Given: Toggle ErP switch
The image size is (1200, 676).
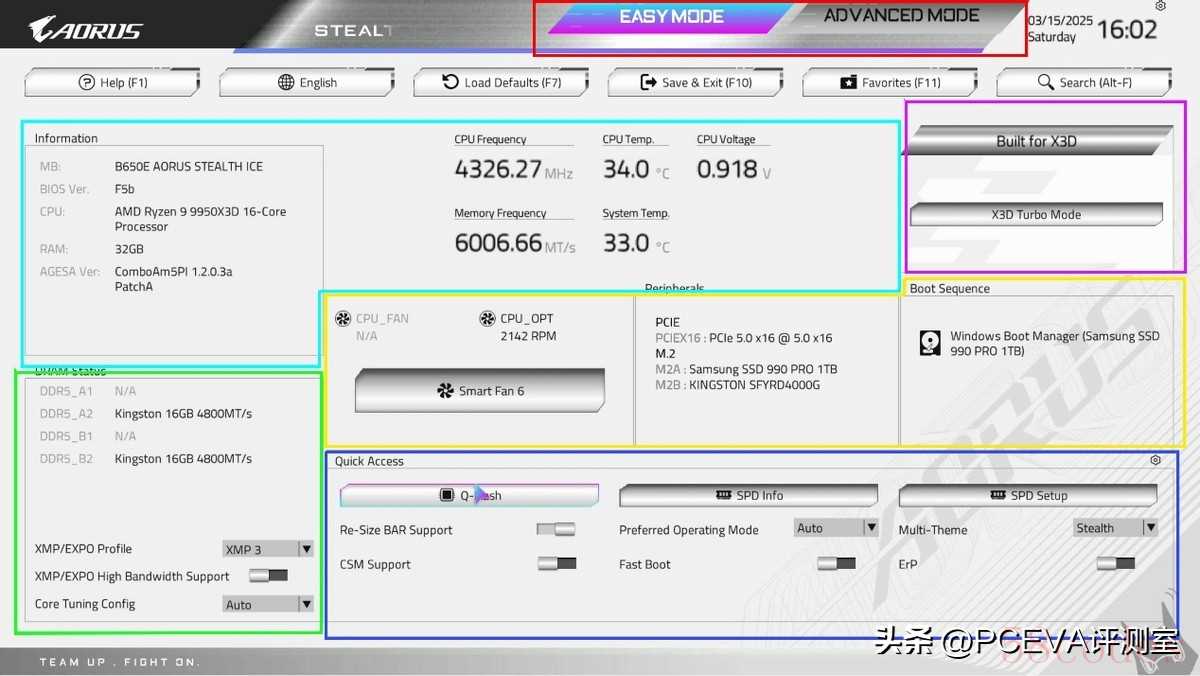Looking at the screenshot, I should click(x=1116, y=564).
